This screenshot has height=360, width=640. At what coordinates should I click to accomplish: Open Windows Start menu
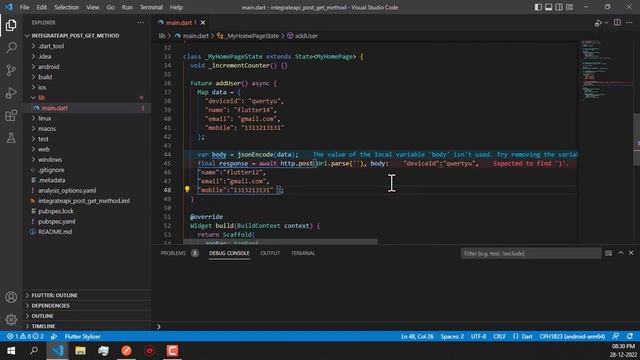11,351
